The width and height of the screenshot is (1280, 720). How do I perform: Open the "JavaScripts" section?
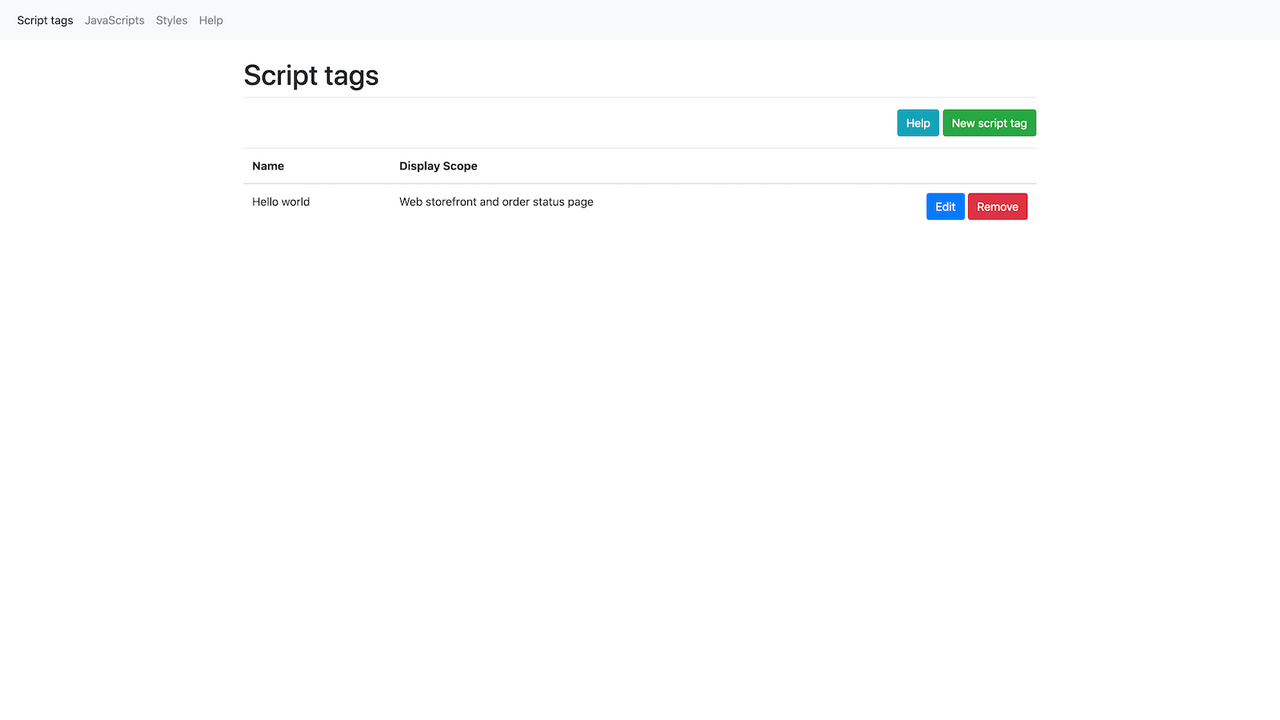click(x=114, y=20)
